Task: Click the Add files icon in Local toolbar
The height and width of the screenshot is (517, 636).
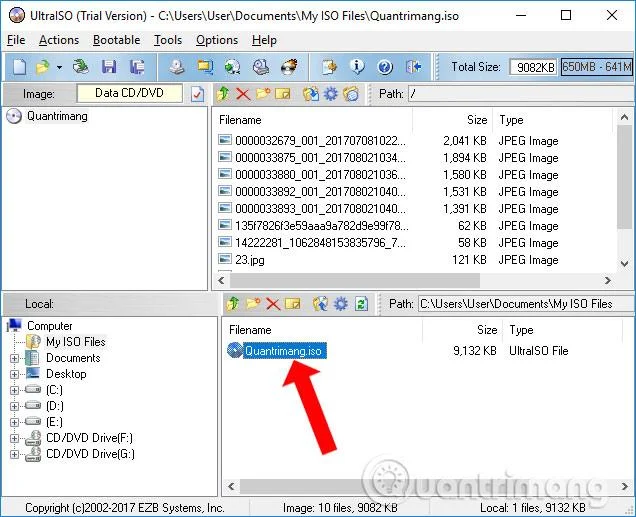Action: click(320, 304)
